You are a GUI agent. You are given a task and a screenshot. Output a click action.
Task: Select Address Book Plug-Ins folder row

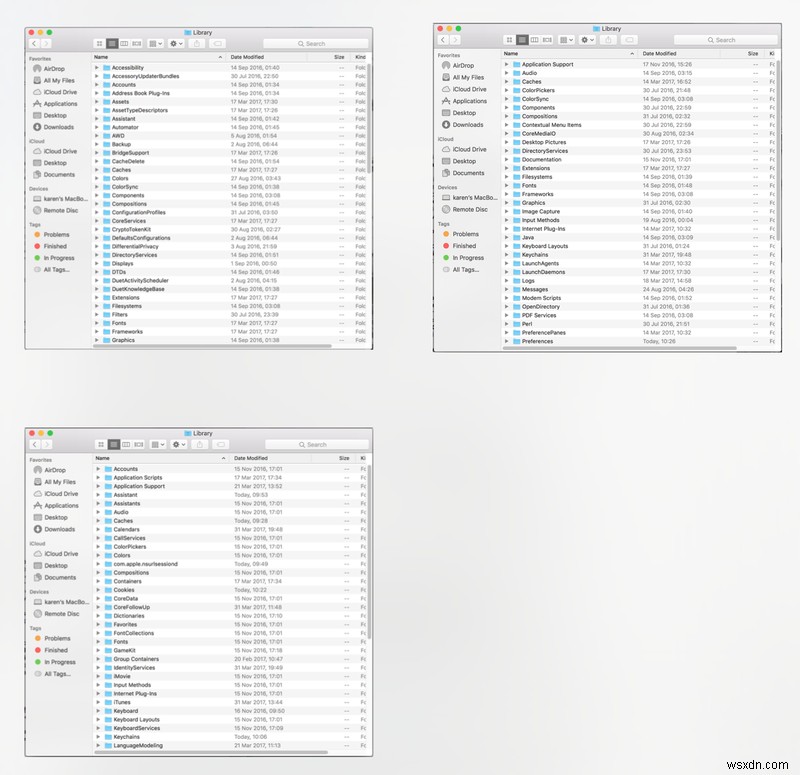pos(230,93)
